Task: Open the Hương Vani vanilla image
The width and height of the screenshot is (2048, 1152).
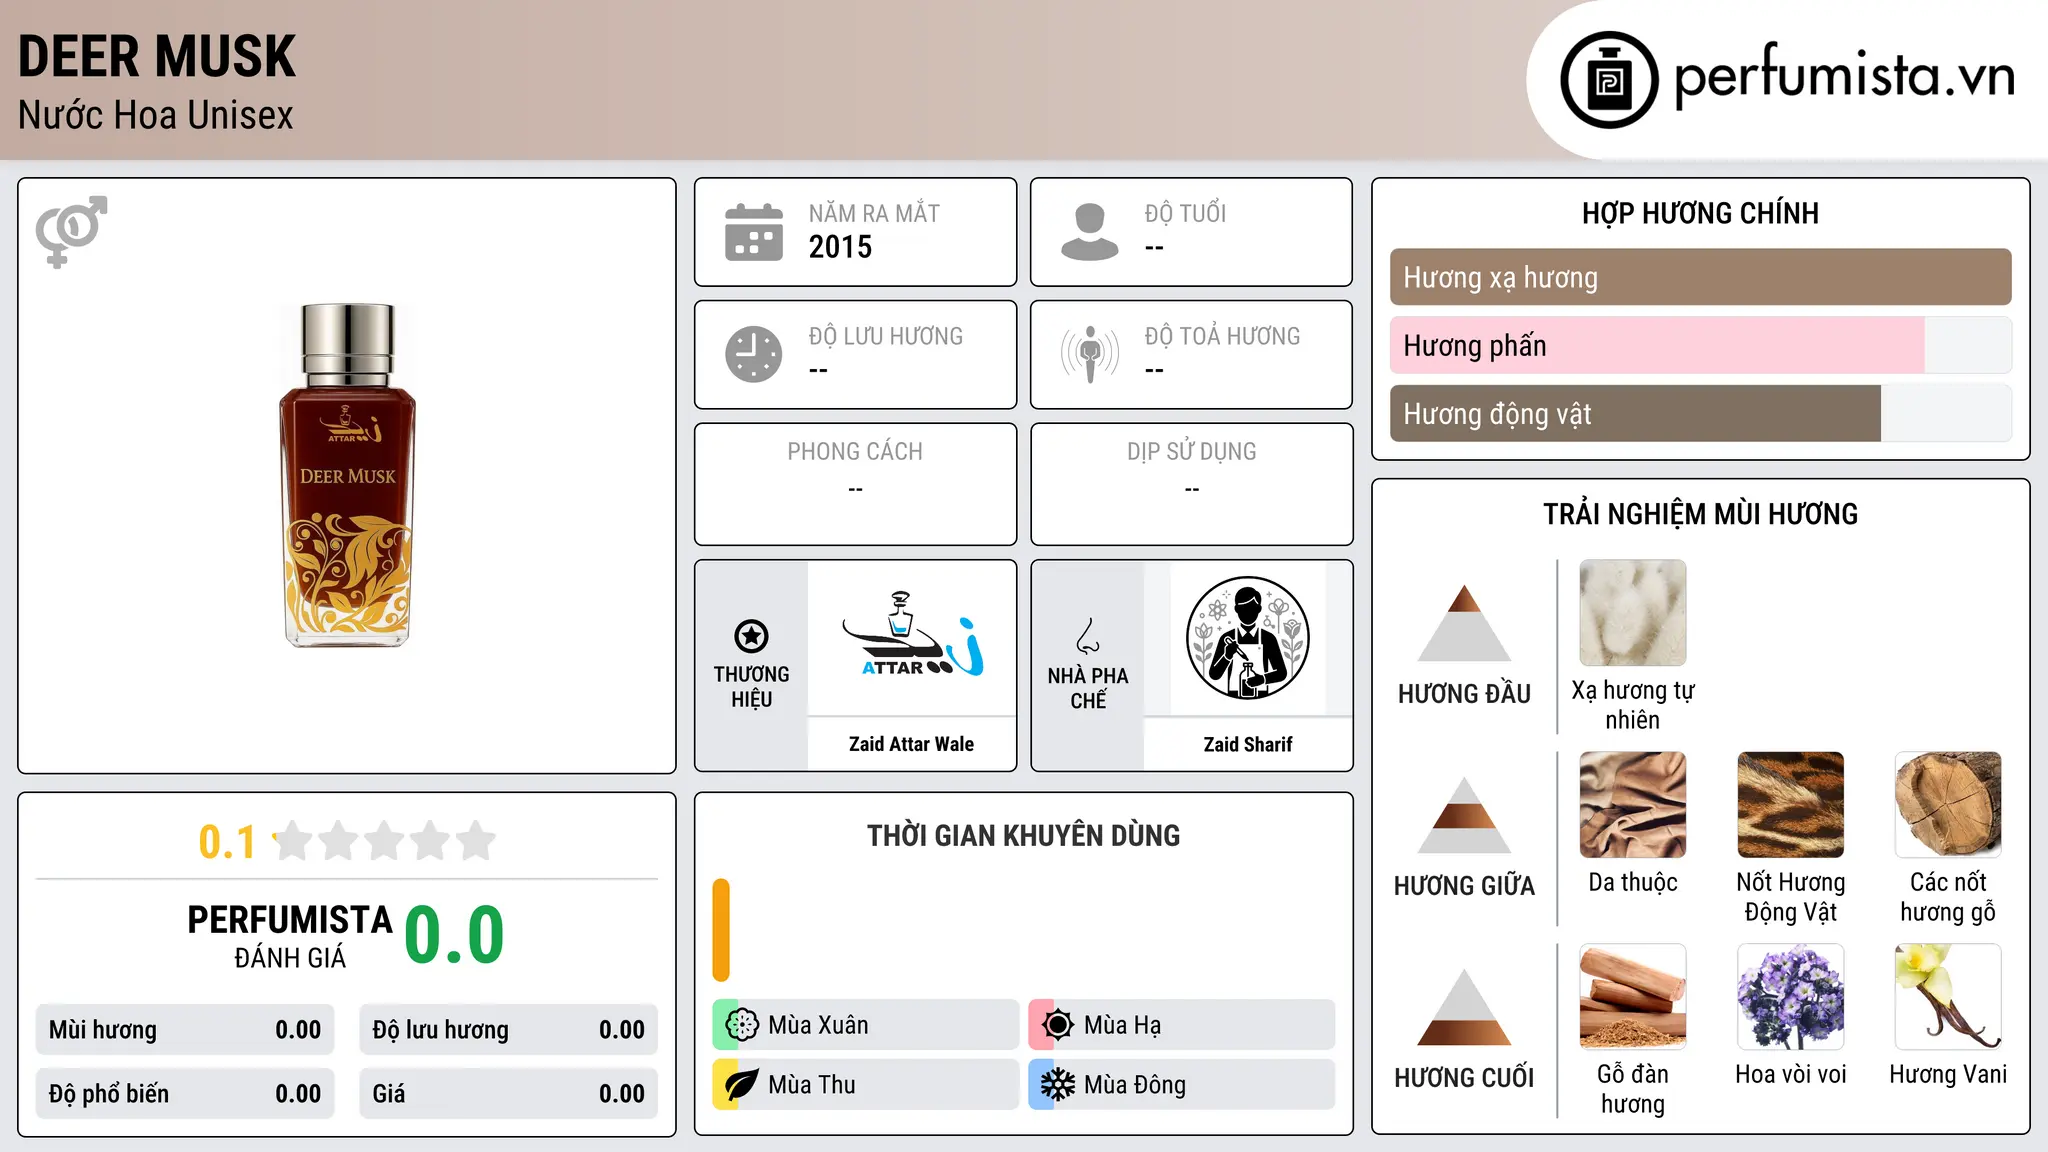Action: 1948,997
